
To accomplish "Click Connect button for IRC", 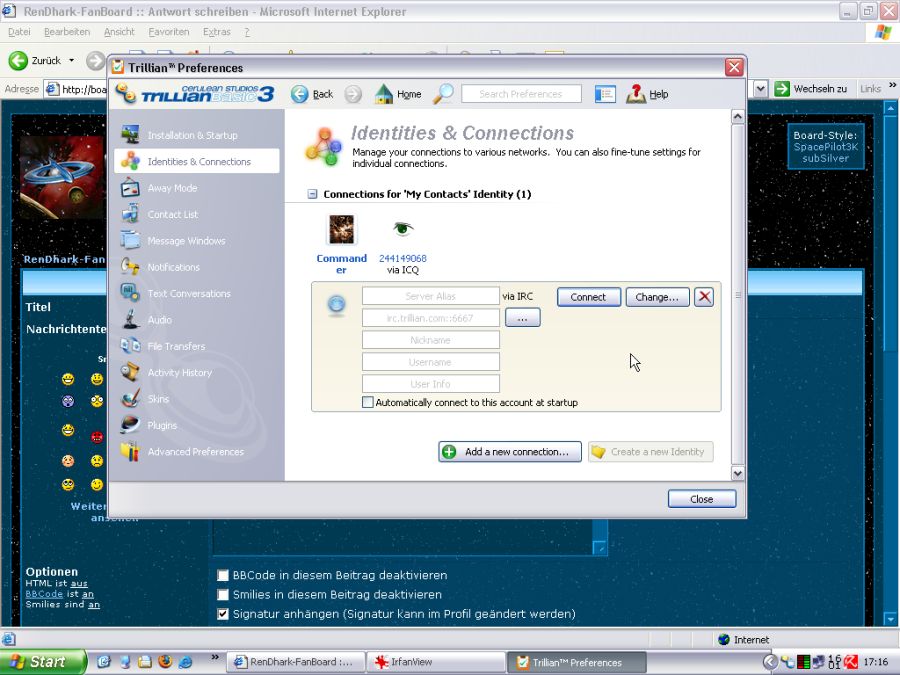I will tap(588, 297).
